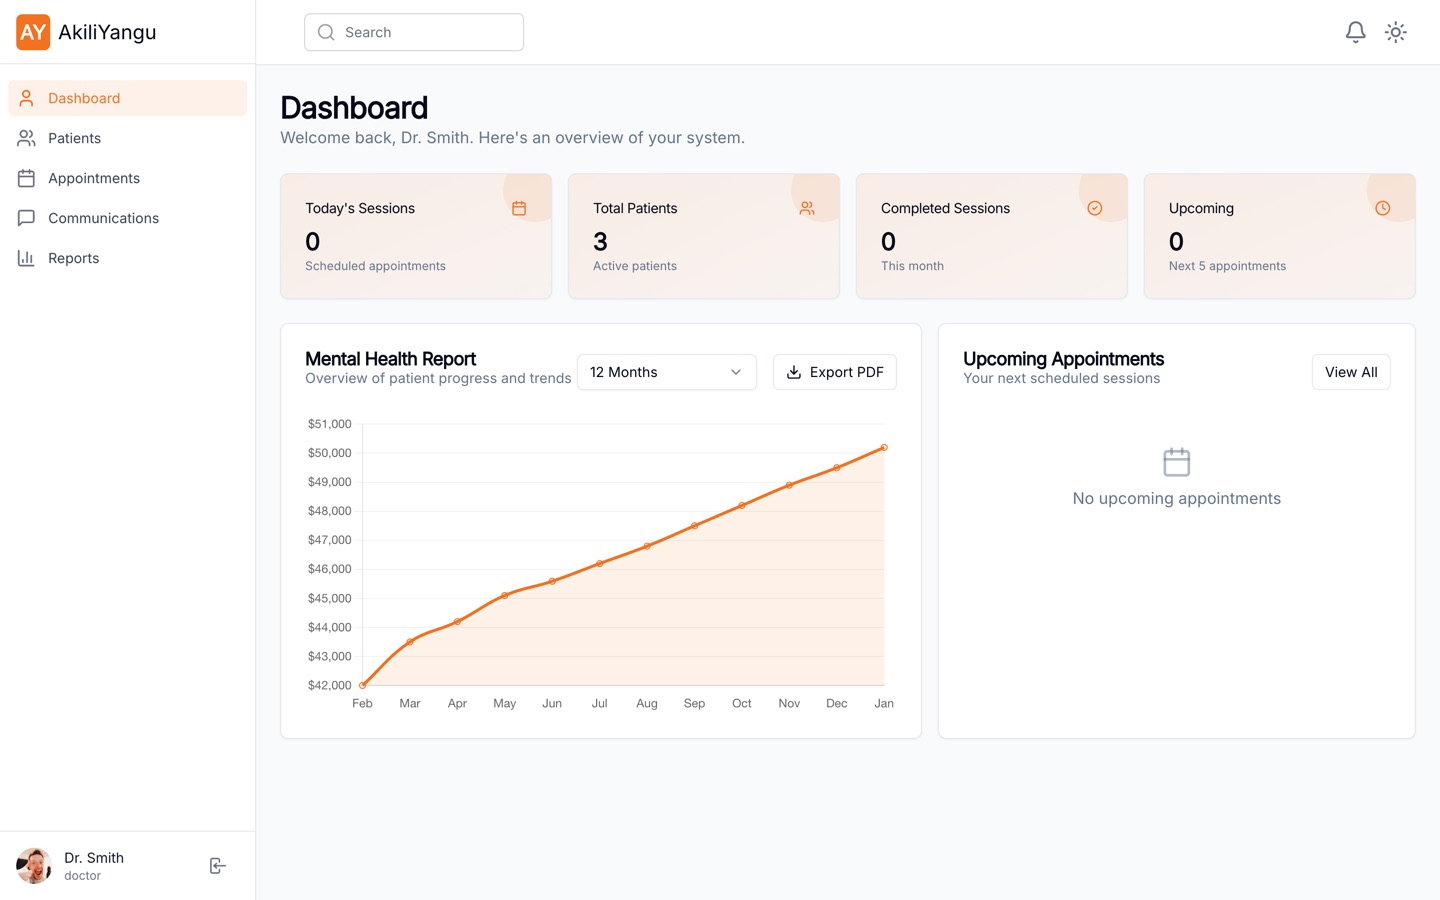
Task: Click the Search input field
Action: [x=414, y=32]
